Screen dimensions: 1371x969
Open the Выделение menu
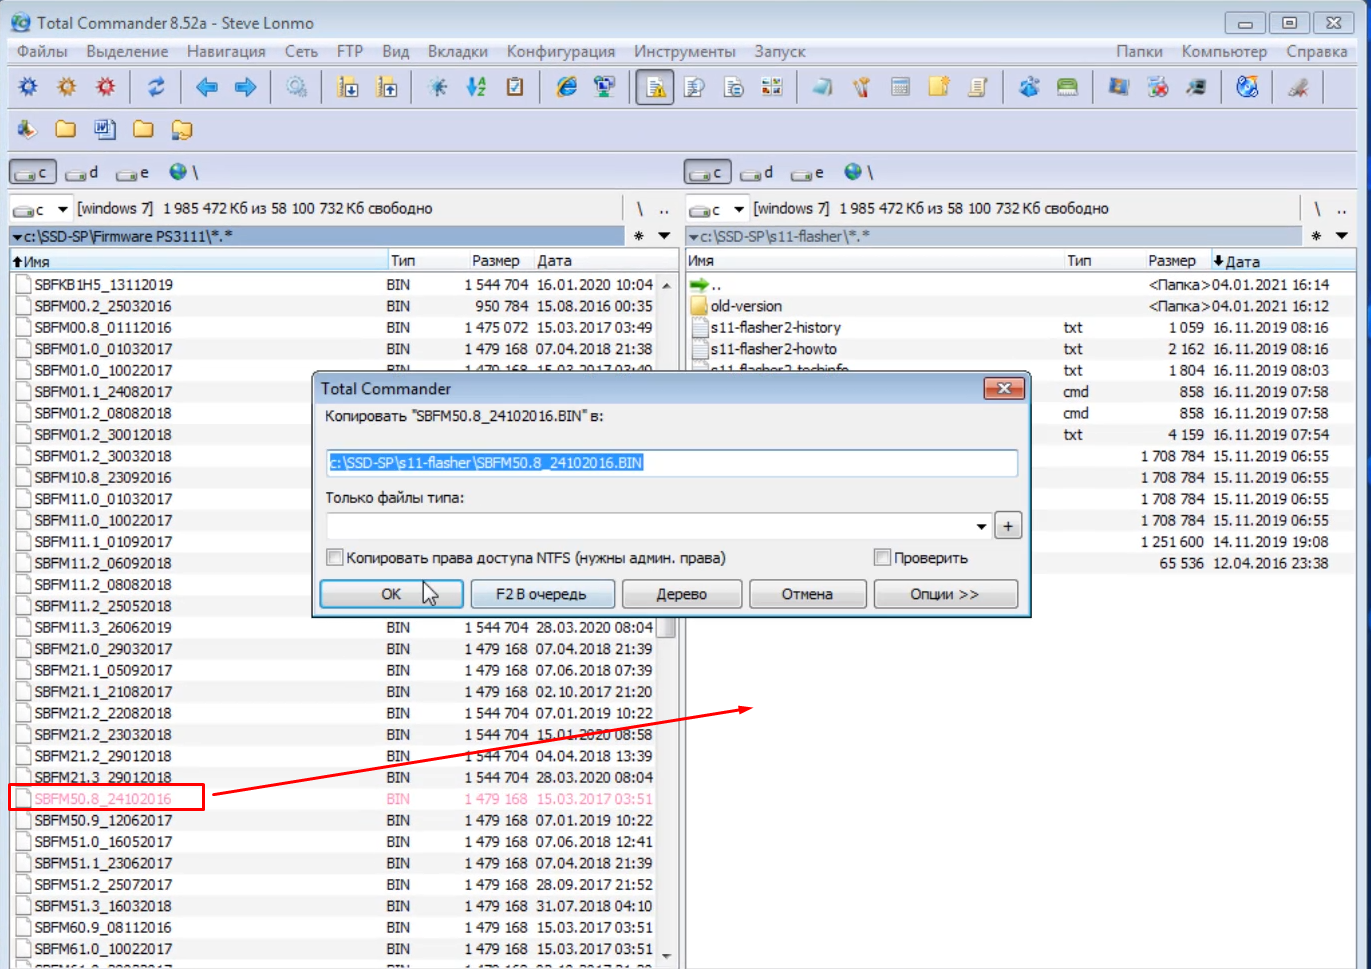point(127,51)
